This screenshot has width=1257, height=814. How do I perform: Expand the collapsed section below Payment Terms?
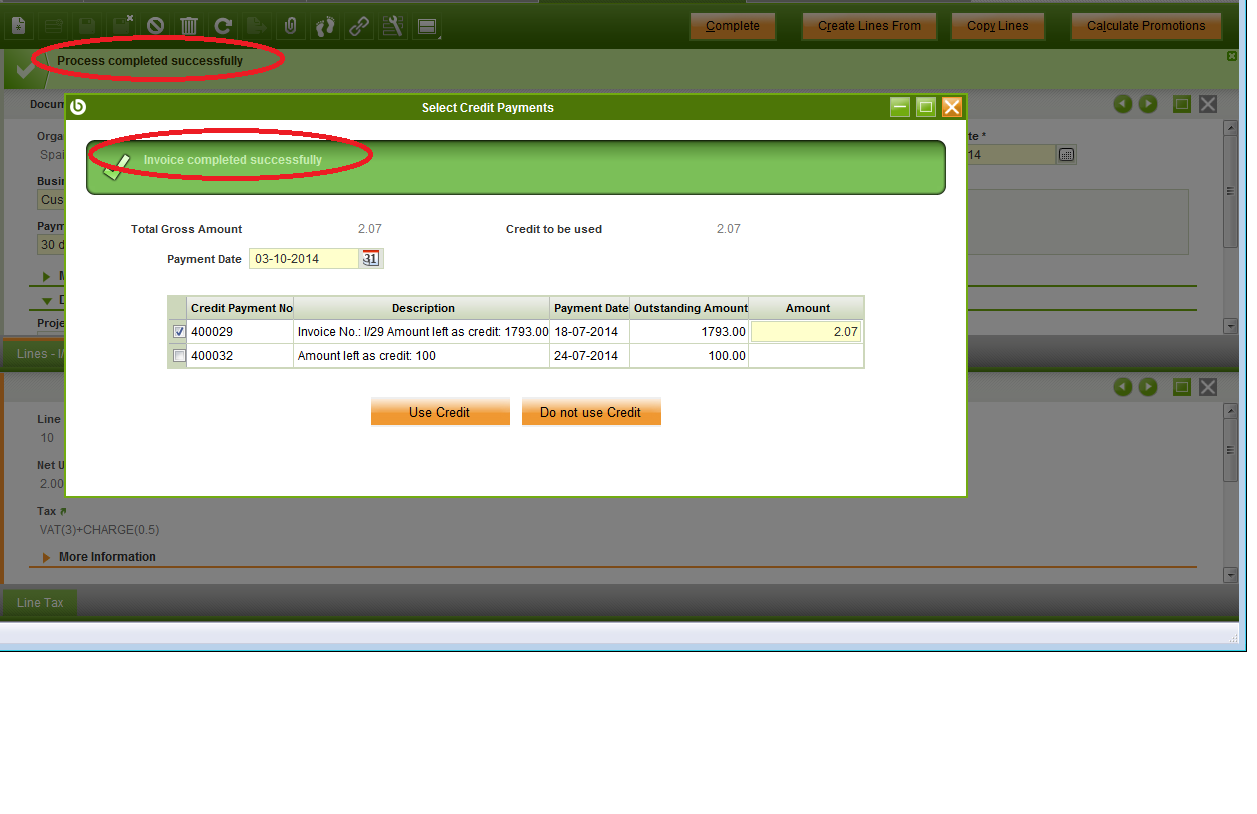tap(47, 275)
